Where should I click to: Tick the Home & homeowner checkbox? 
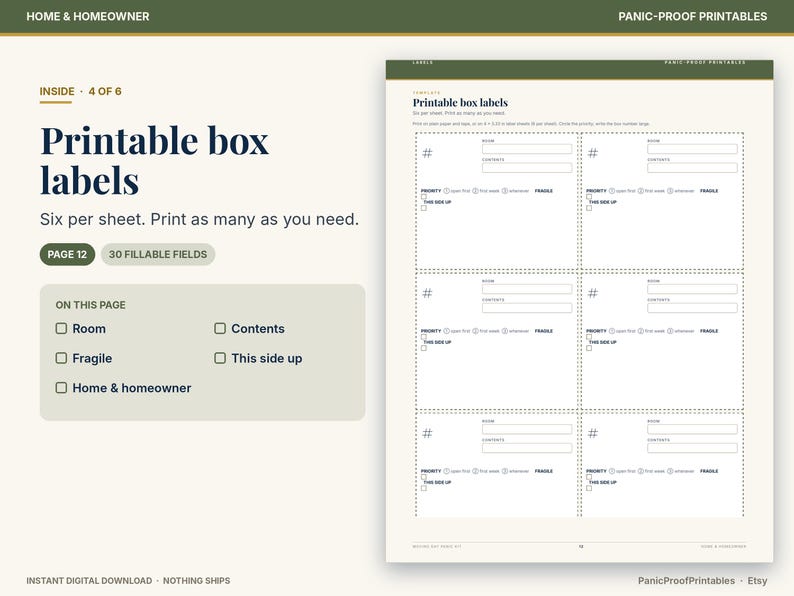[61, 388]
